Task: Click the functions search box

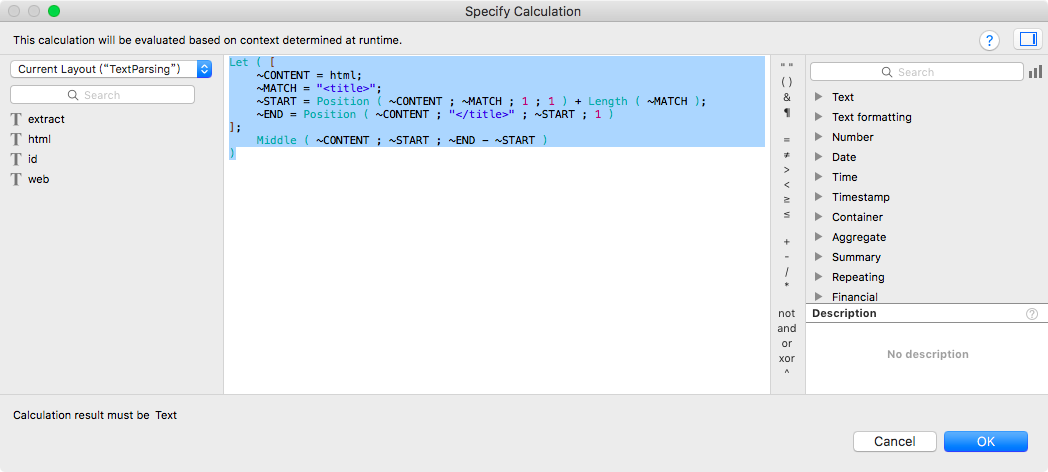Action: [x=916, y=72]
